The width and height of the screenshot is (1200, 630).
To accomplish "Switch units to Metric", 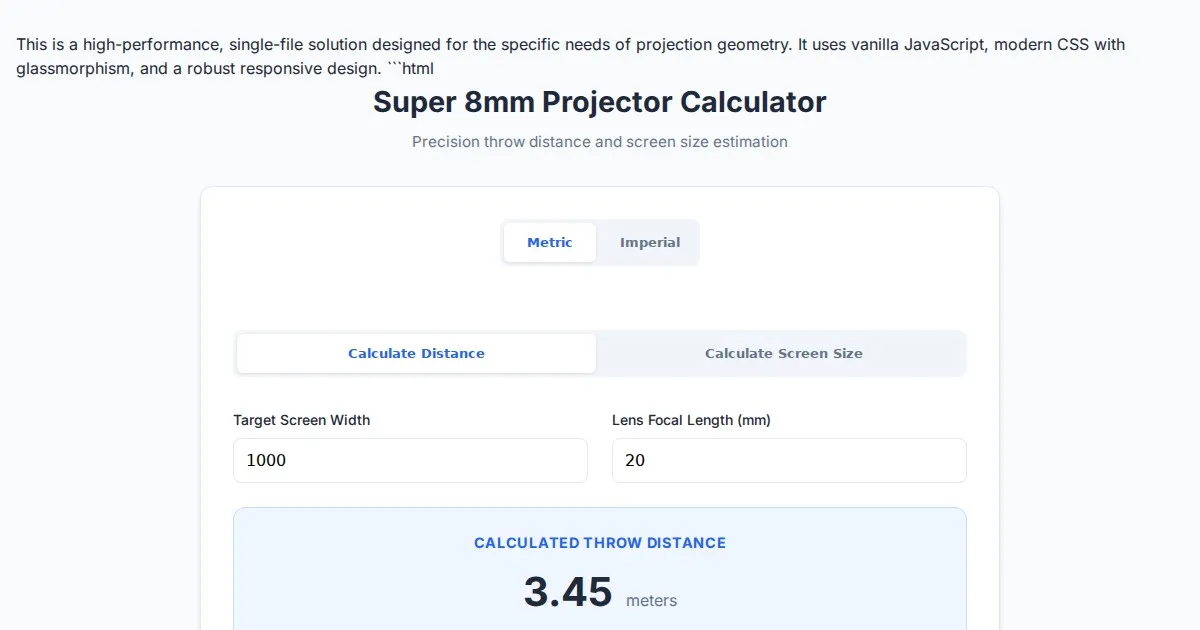I will [x=550, y=243].
